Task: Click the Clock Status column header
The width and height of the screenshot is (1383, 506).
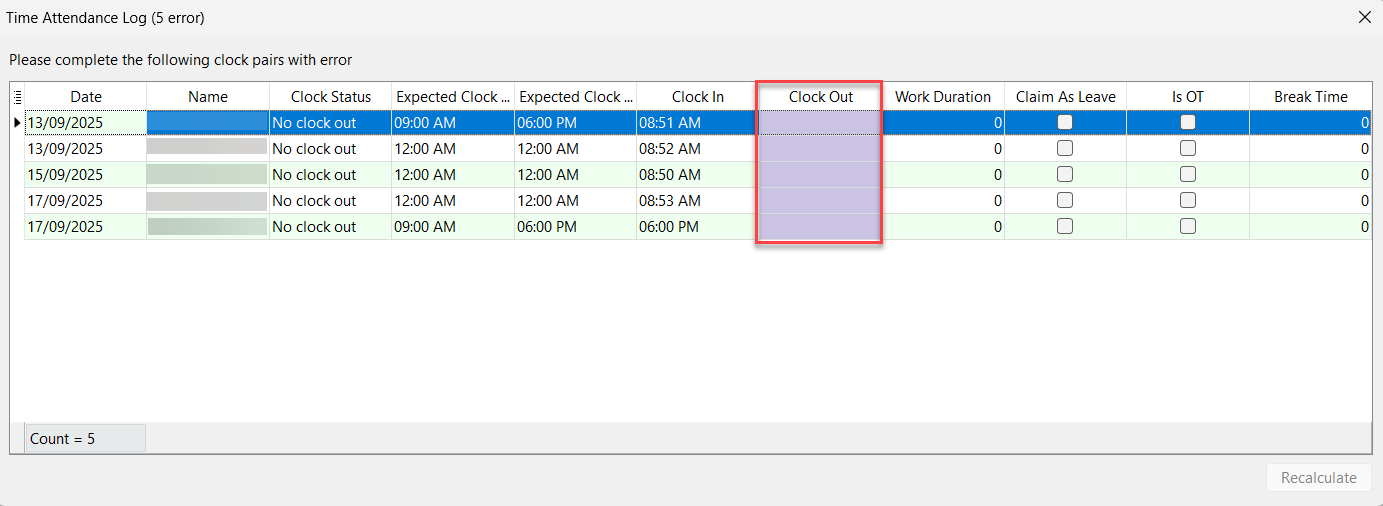Action: [330, 97]
